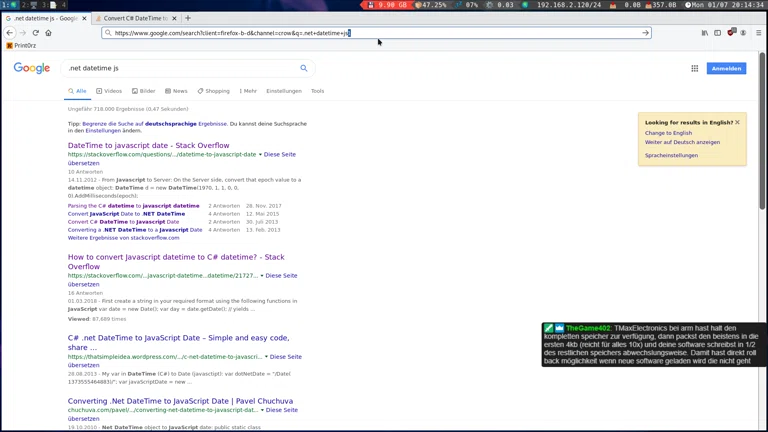Close the 'Convert C# DateTime' tab

[174, 18]
